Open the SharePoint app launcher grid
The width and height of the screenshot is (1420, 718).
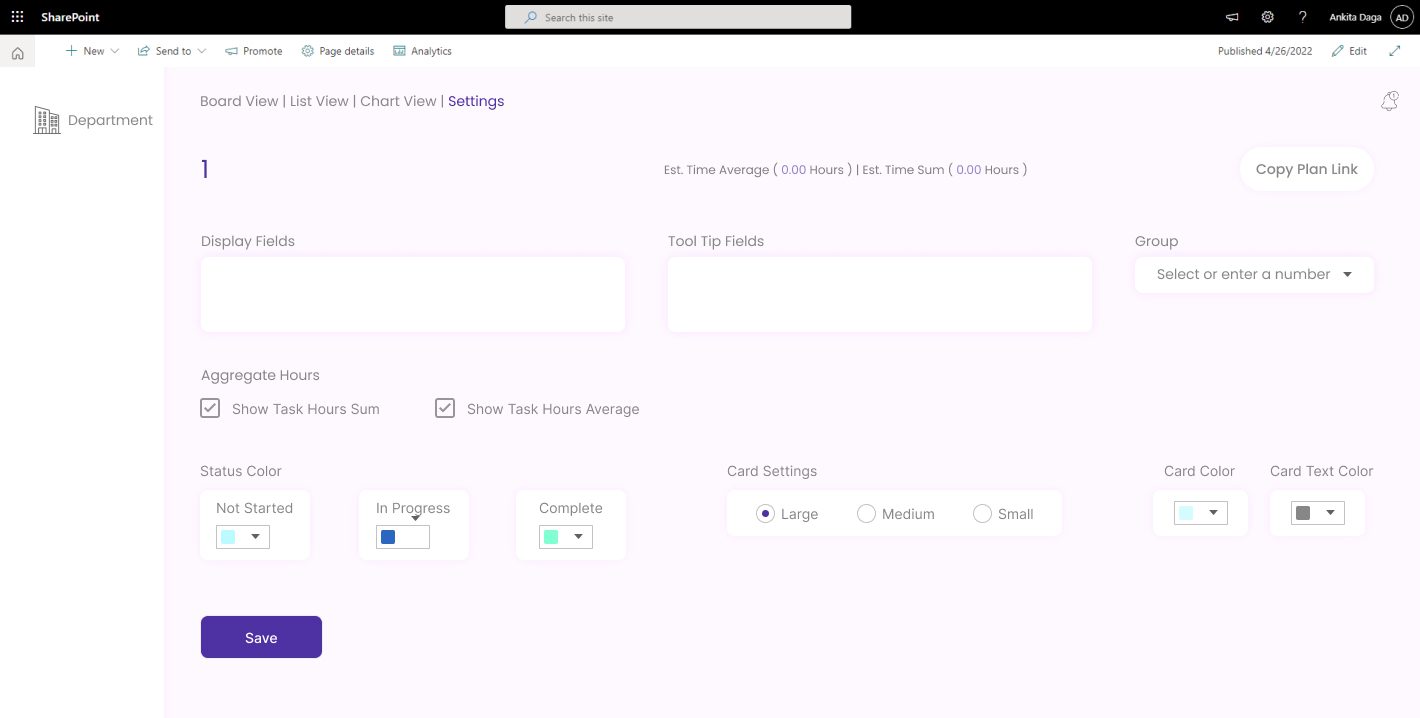(17, 17)
